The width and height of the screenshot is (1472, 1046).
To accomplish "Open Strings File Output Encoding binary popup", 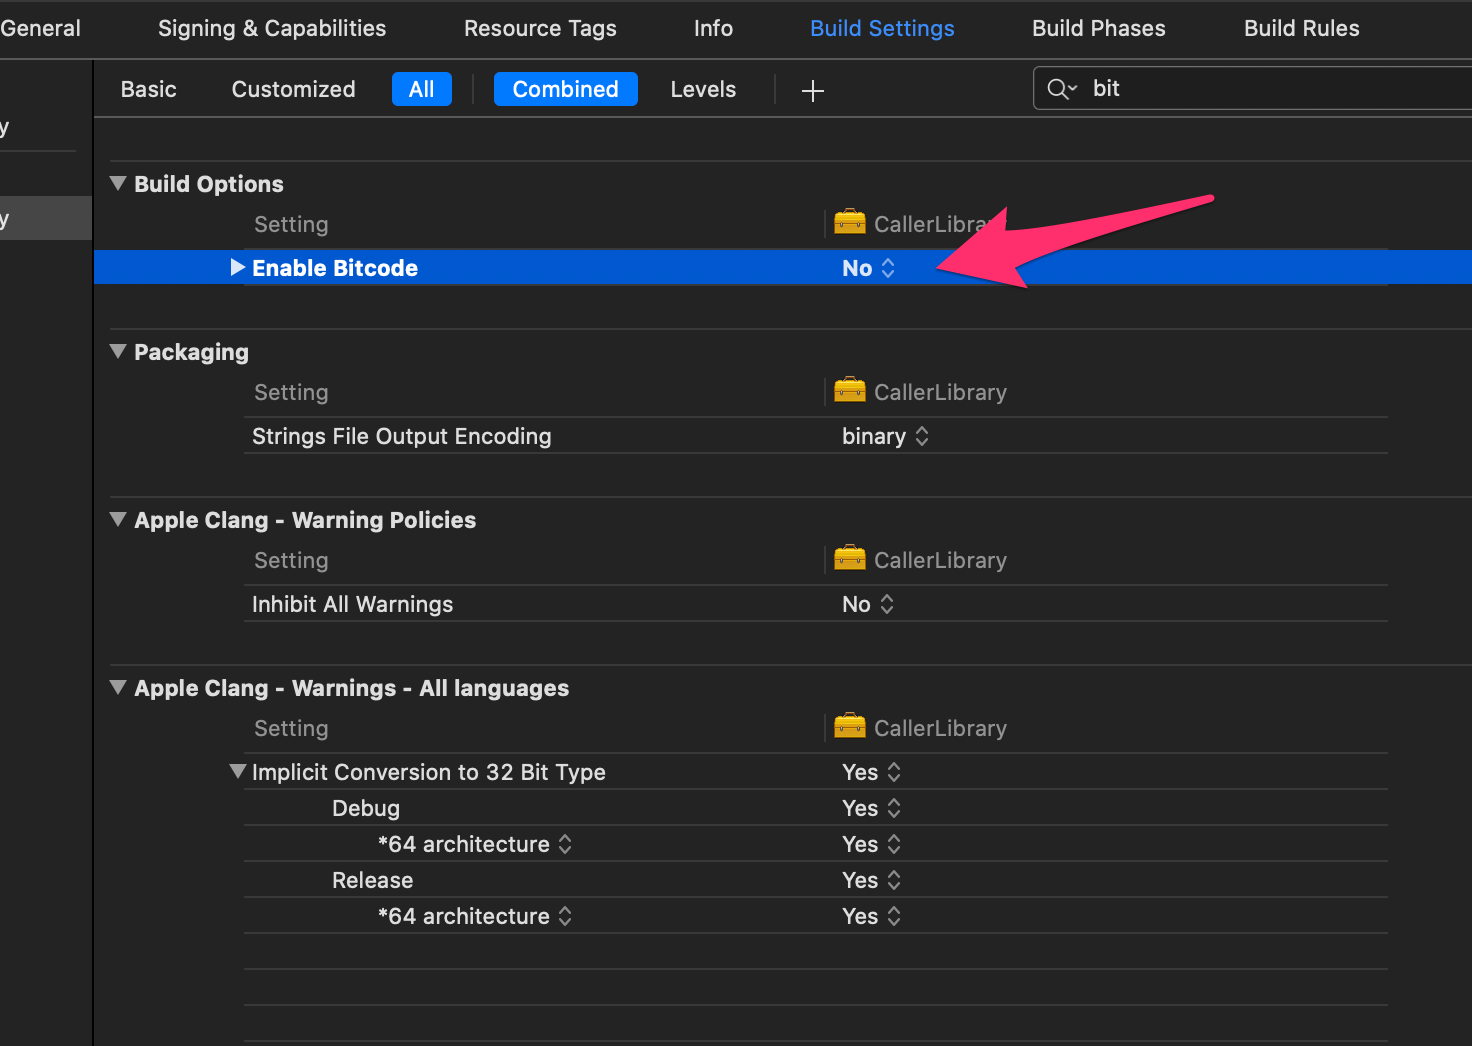I will point(885,436).
